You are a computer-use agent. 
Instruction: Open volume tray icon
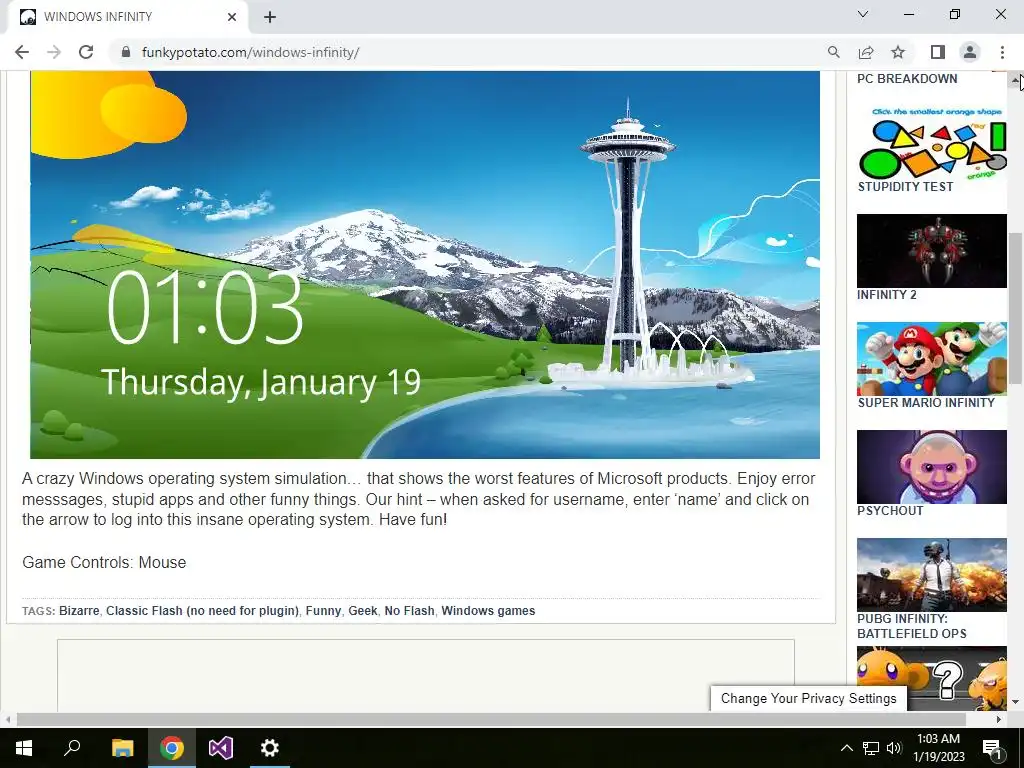tap(894, 748)
